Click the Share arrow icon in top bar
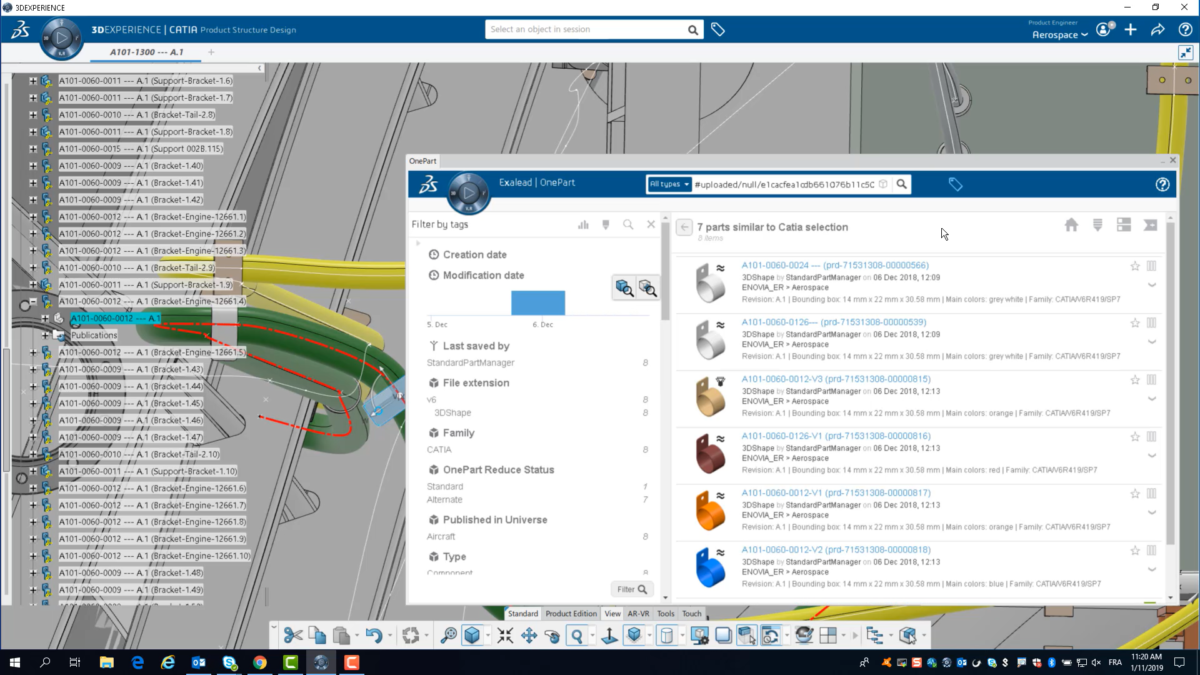The image size is (1200, 675). click(1158, 30)
